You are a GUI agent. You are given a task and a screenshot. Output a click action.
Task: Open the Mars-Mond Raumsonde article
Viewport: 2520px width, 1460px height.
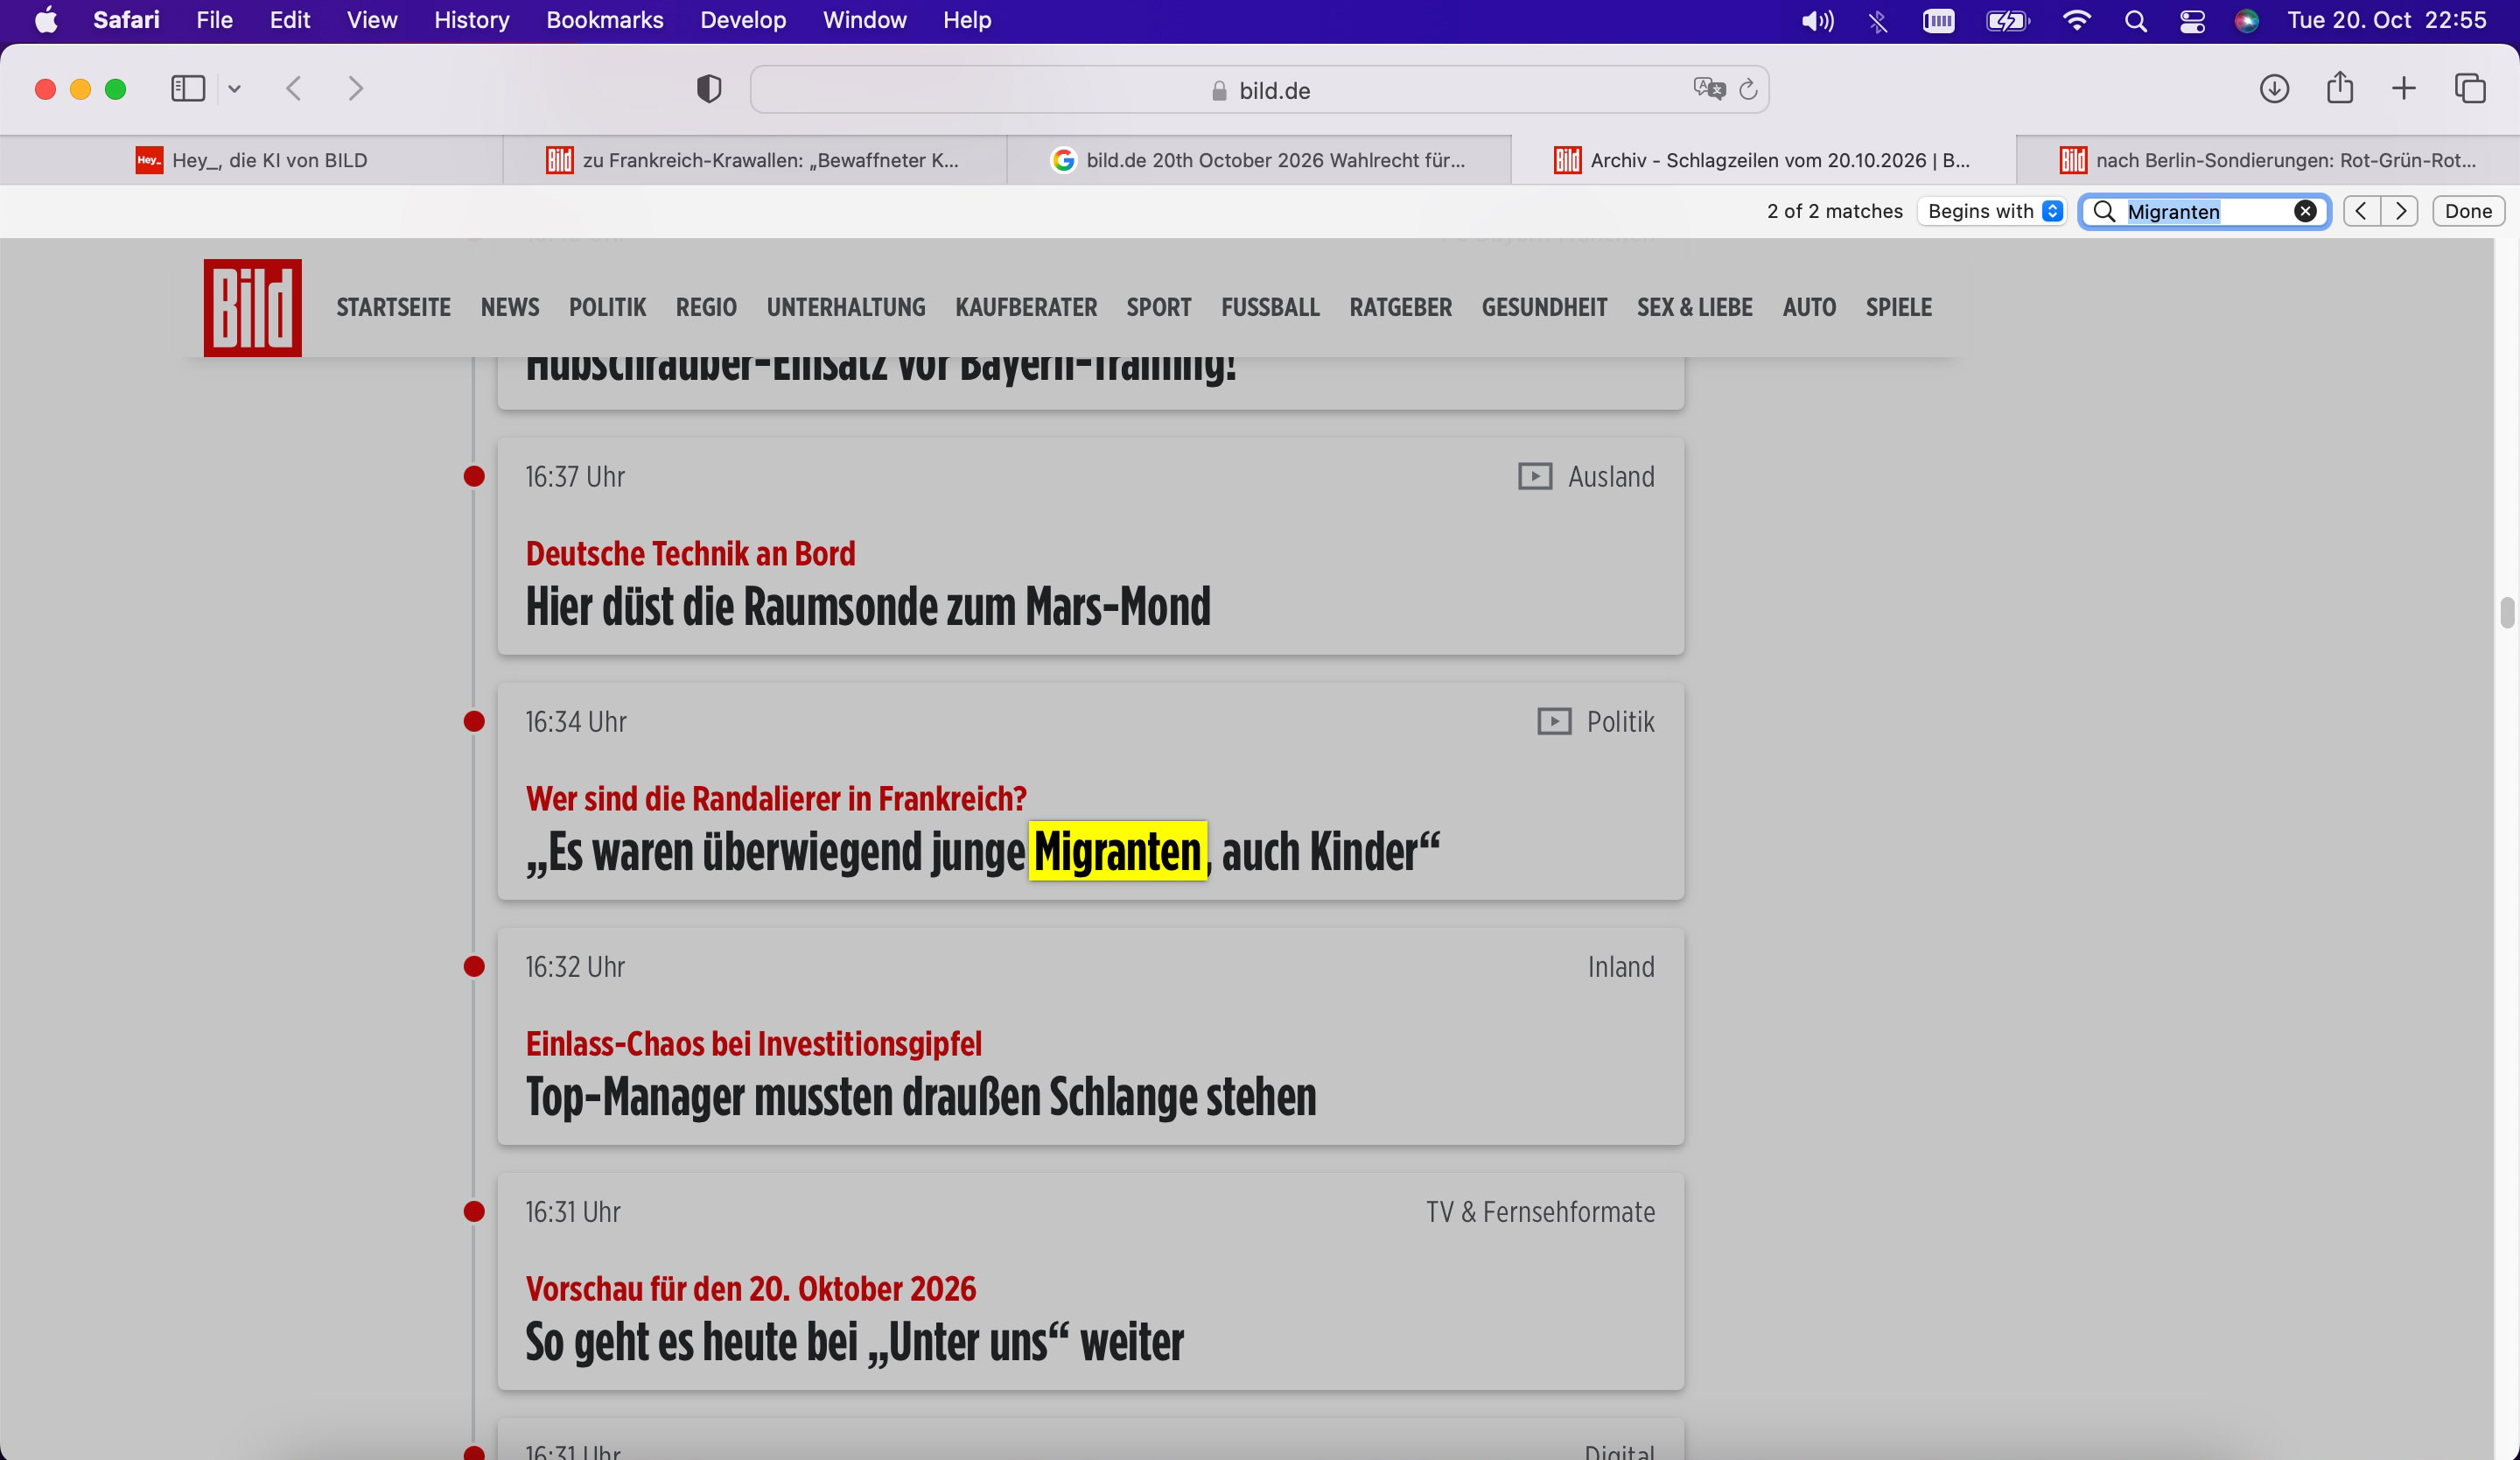(x=867, y=606)
